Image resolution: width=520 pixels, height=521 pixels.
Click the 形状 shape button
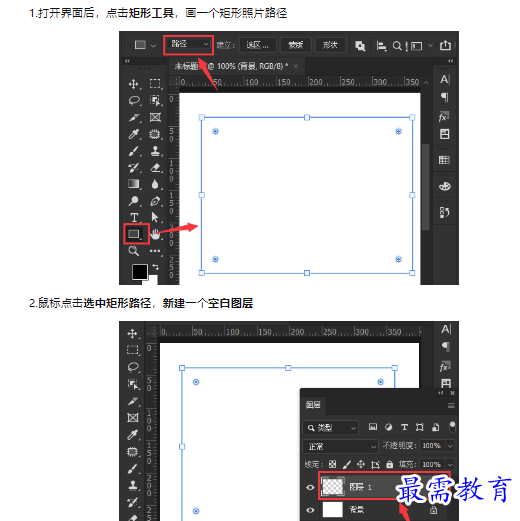coord(330,45)
